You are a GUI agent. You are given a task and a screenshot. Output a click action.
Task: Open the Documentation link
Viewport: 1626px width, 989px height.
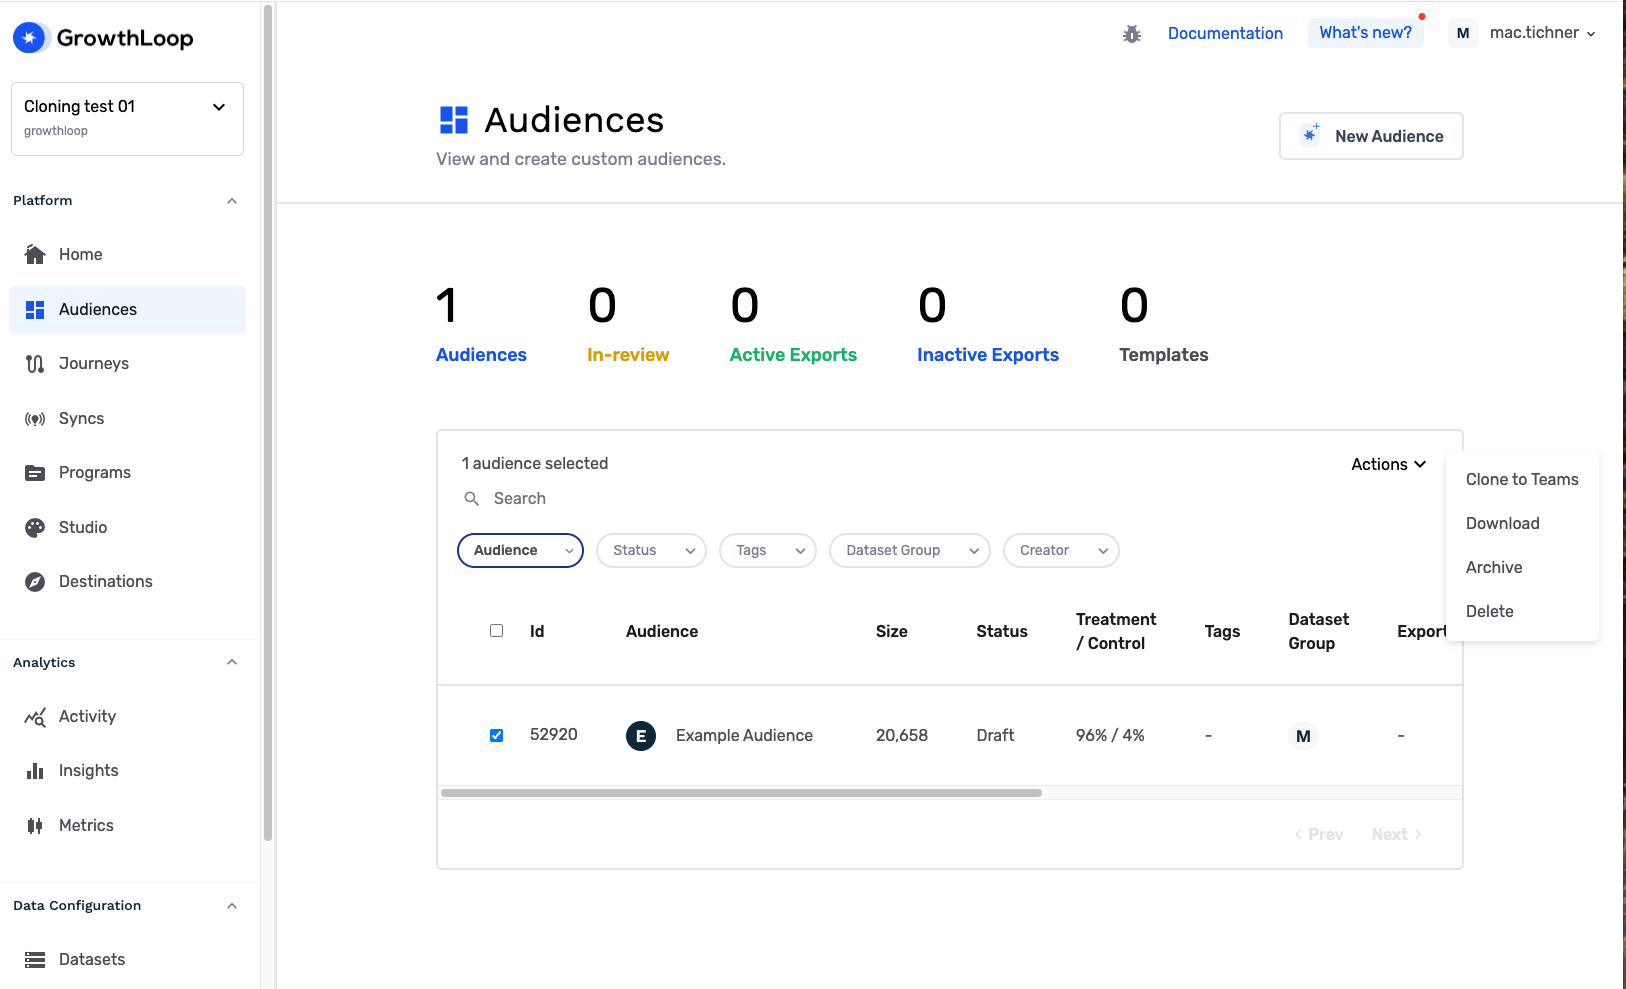click(1225, 34)
